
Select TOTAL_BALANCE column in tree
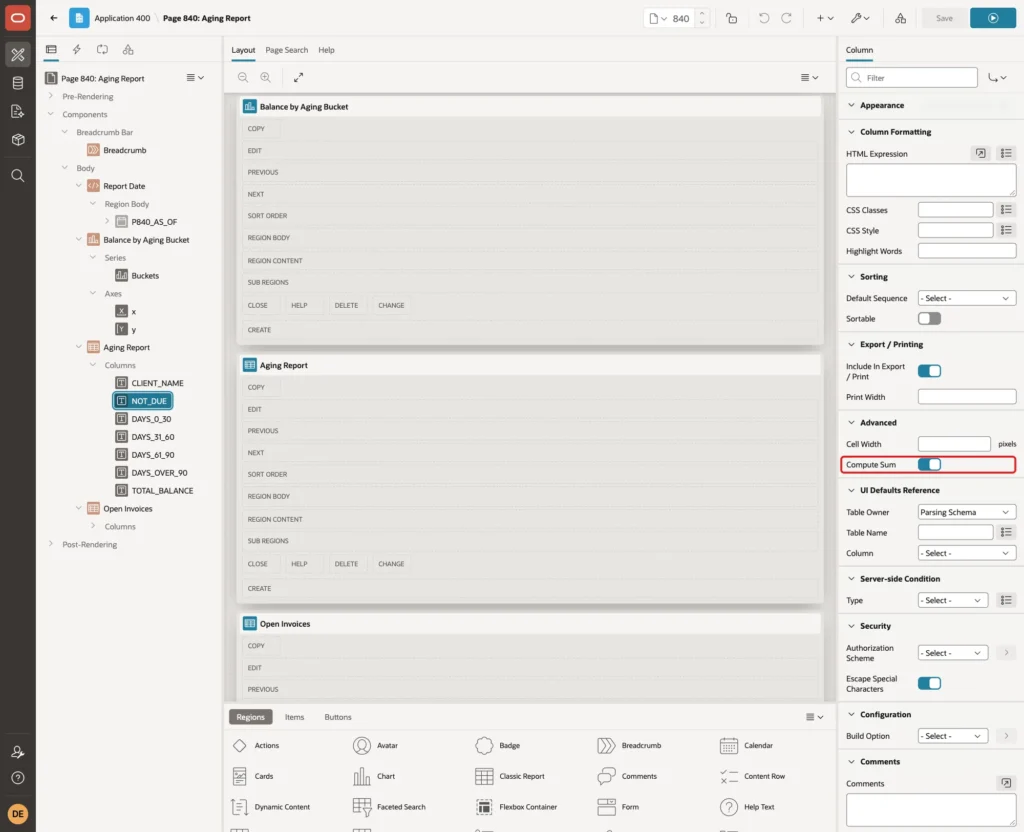162,491
